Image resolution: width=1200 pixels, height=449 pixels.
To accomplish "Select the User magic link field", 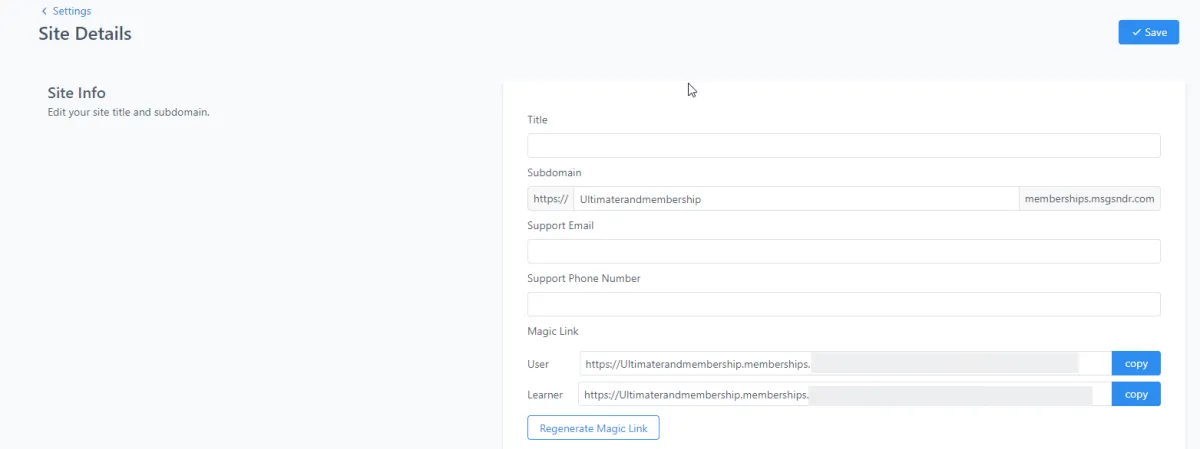I will click(x=844, y=364).
